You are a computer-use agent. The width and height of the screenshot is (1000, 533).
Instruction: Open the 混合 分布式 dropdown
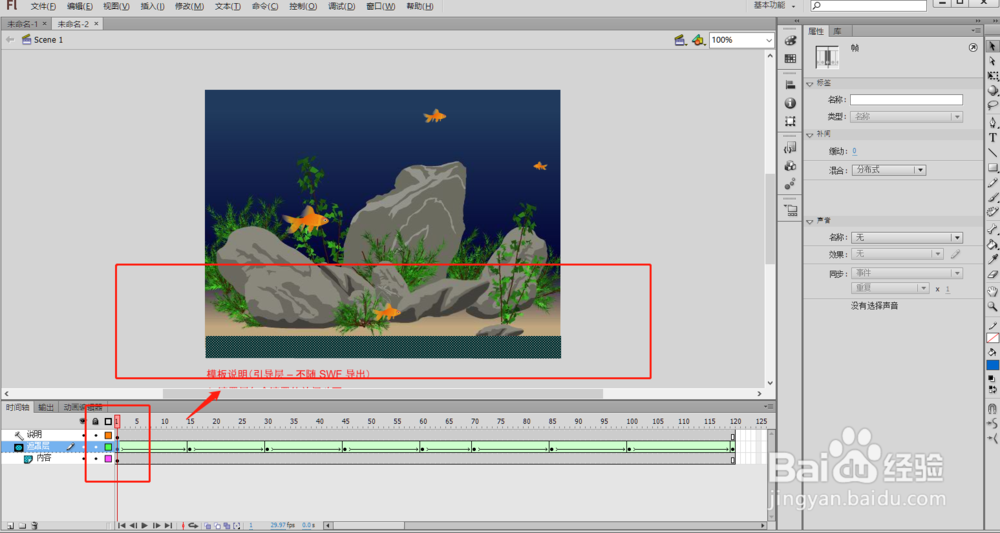click(x=888, y=170)
